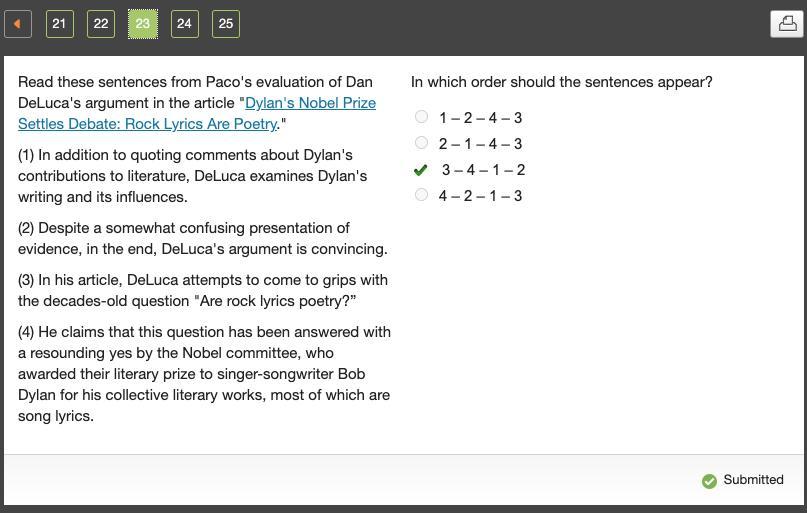
Task: Jump to question 22
Action: coord(101,24)
